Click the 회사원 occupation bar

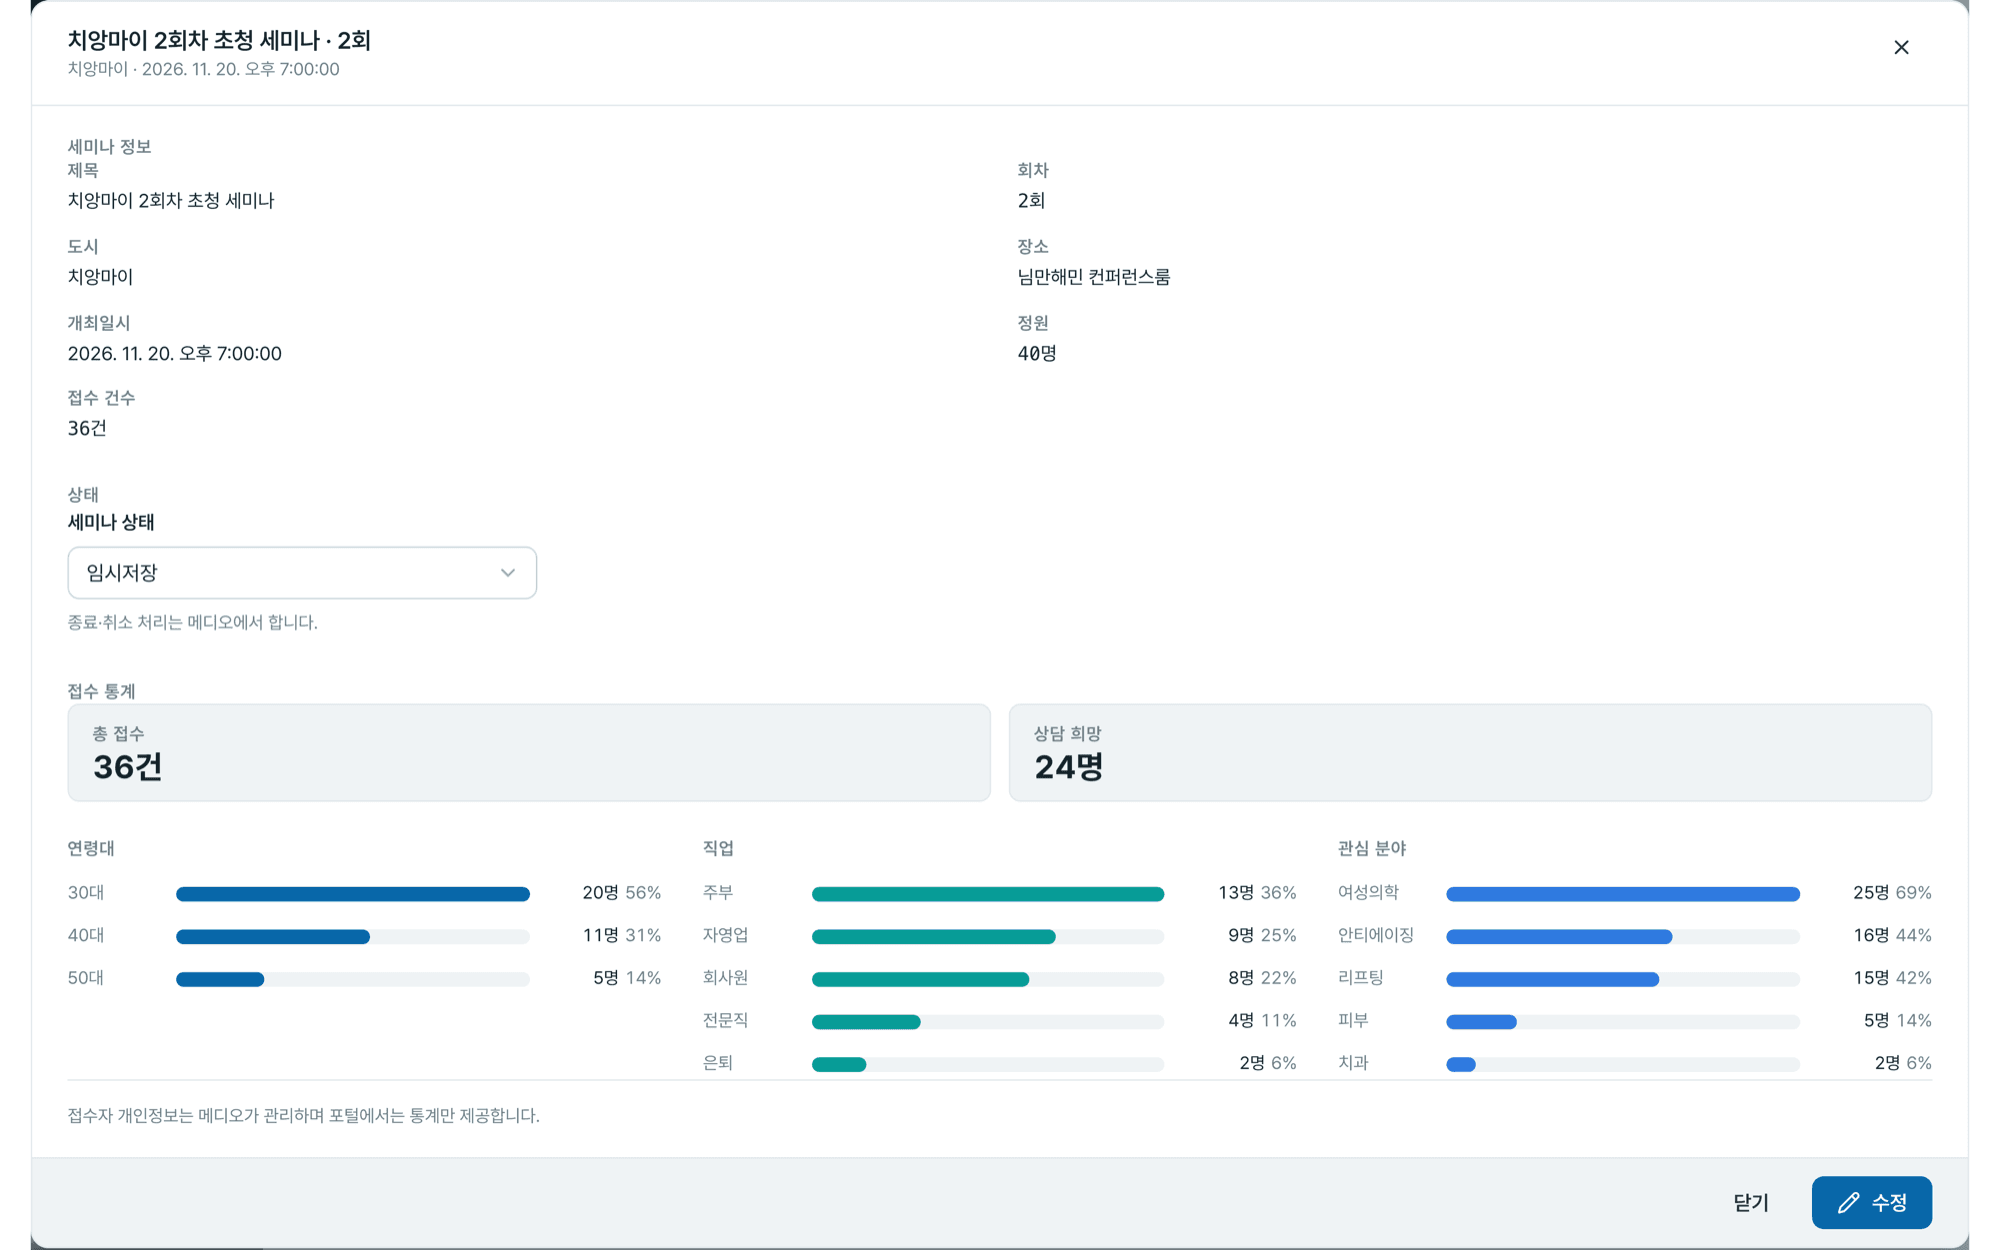click(988, 979)
